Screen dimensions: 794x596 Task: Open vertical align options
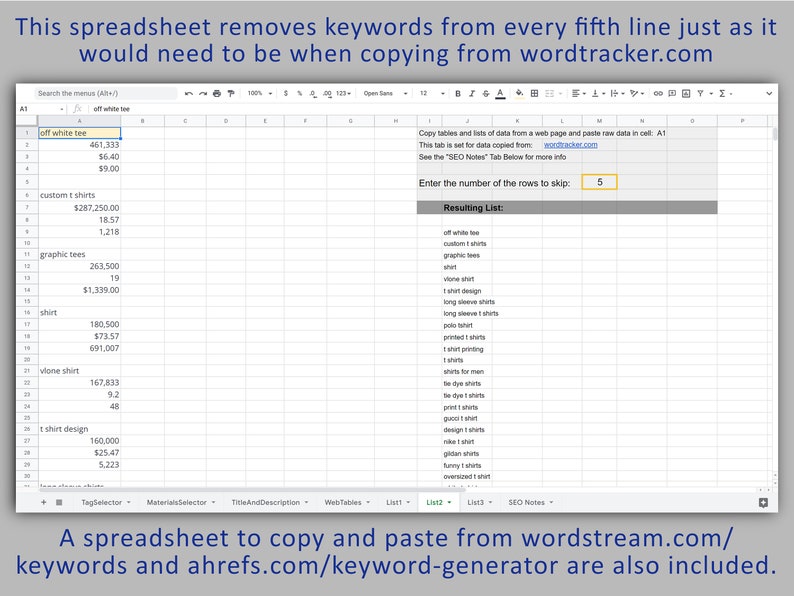coord(598,93)
